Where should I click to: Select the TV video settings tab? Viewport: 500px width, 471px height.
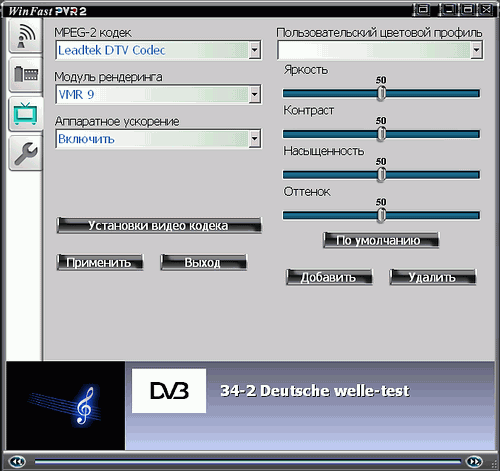coord(26,114)
